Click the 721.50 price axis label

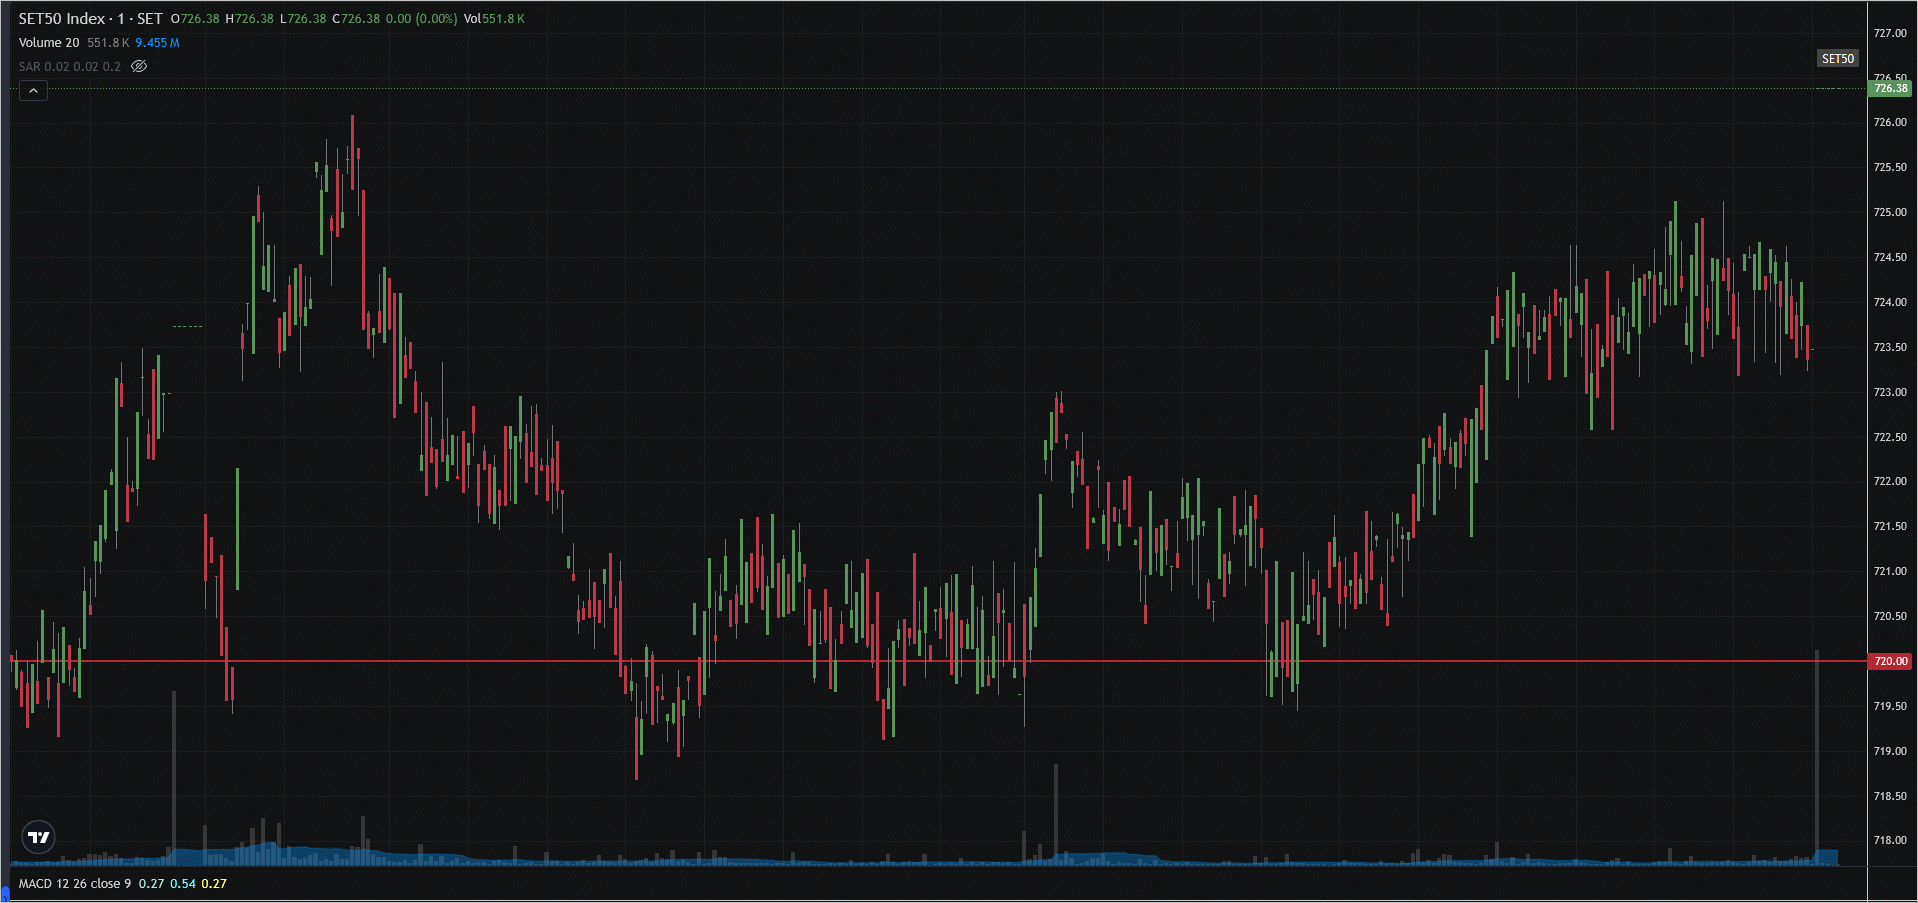pos(1890,526)
